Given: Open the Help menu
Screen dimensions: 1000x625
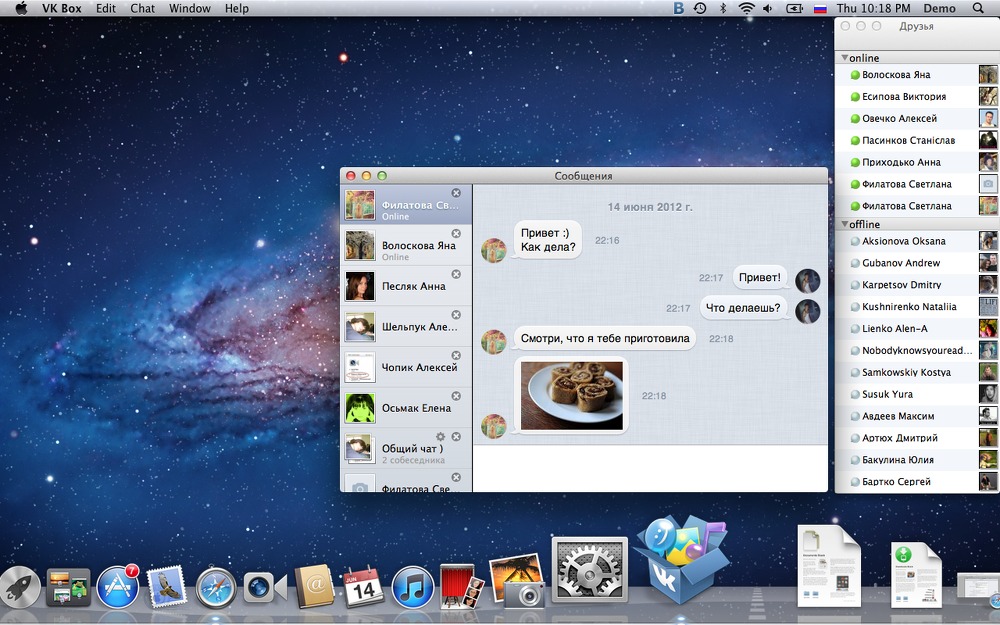Looking at the screenshot, I should (237, 8).
